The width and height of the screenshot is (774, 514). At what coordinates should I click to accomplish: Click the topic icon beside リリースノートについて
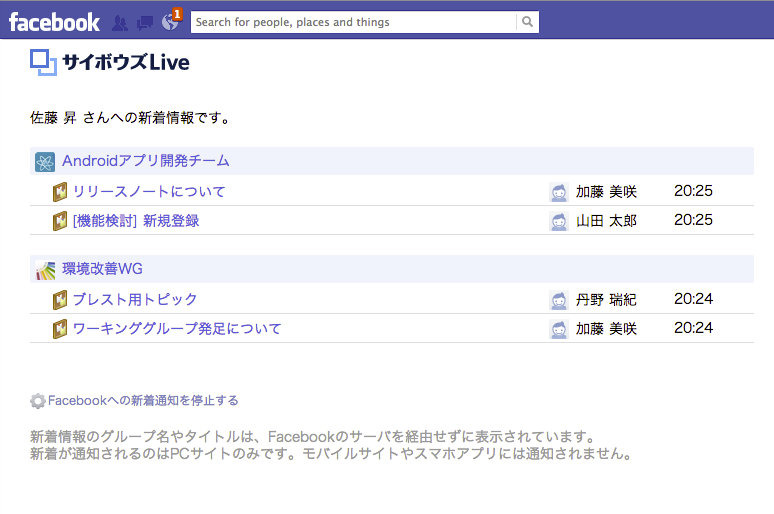(x=60, y=192)
